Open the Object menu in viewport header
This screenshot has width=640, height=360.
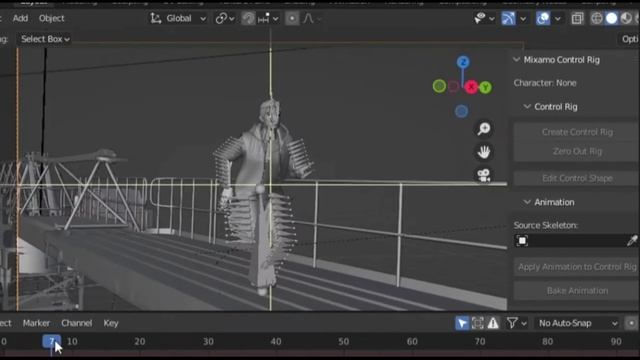pos(51,18)
